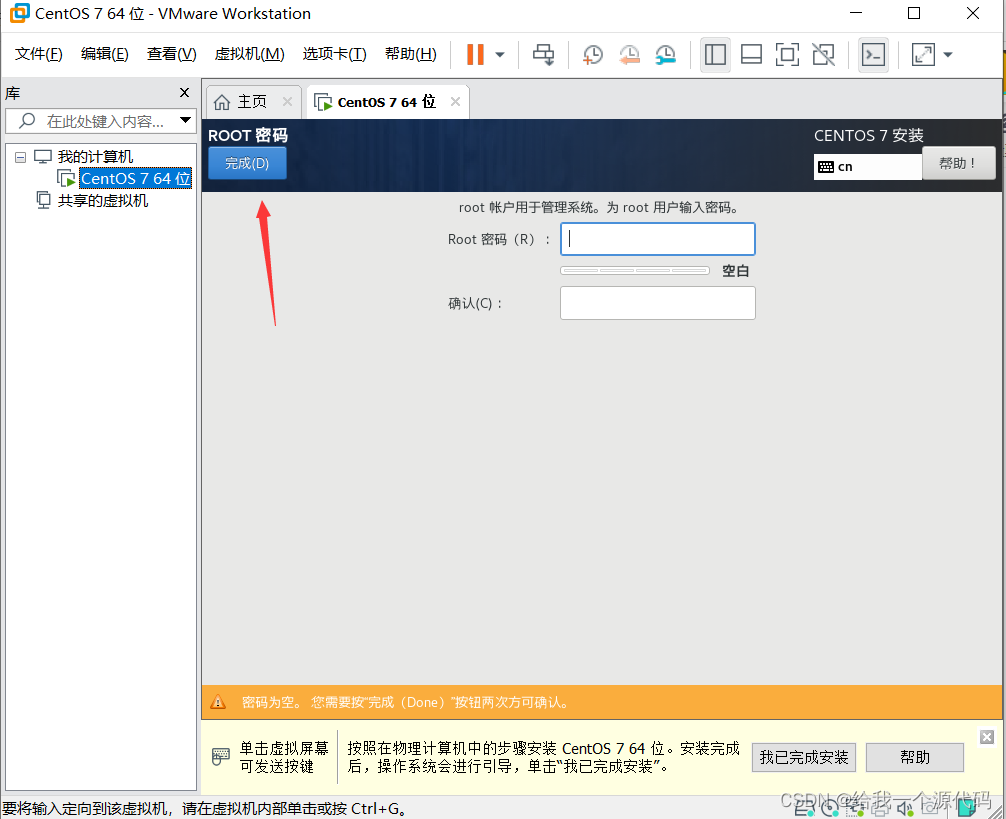The height and width of the screenshot is (819, 1006).
Task: Click the 帮助！ installer help button
Action: point(959,163)
